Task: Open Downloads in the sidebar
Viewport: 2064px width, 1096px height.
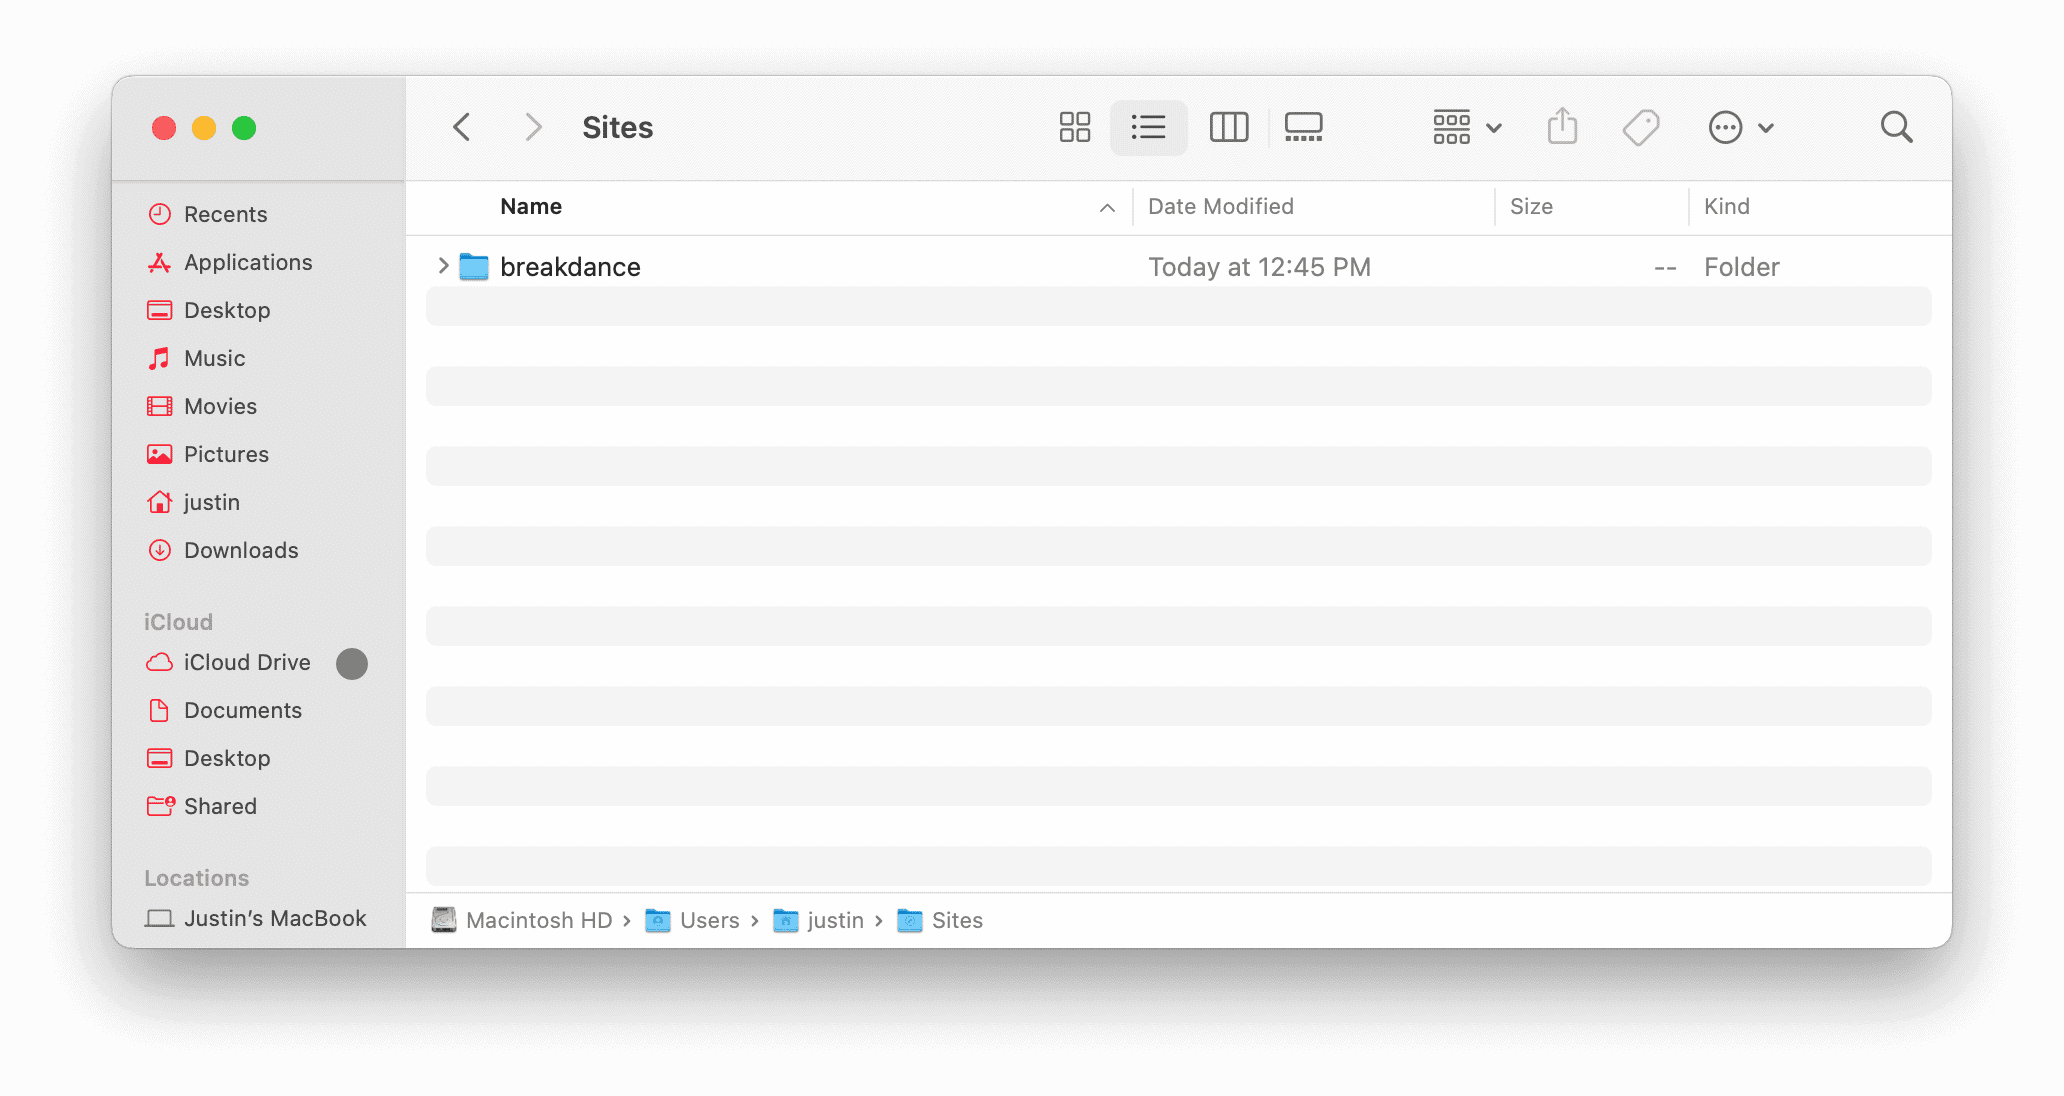Action: 240,550
